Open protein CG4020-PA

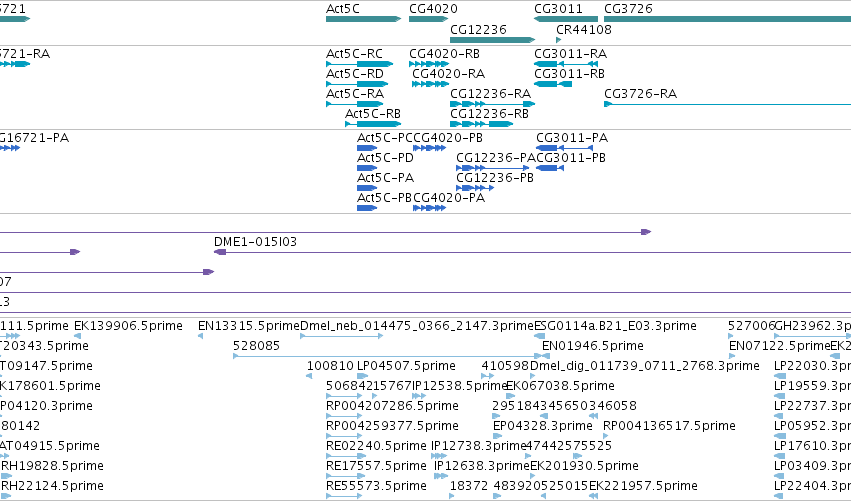point(449,198)
